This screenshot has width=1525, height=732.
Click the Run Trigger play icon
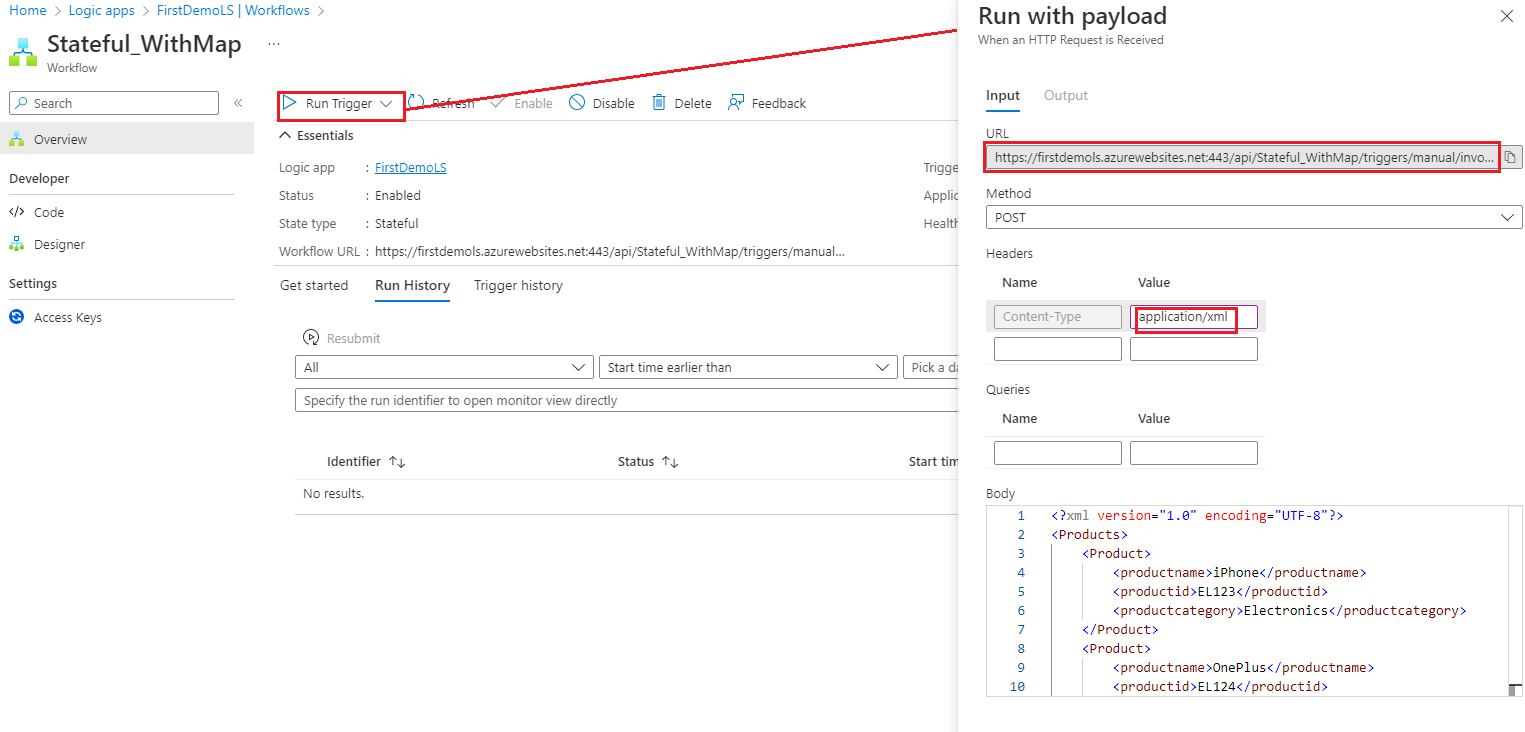290,103
